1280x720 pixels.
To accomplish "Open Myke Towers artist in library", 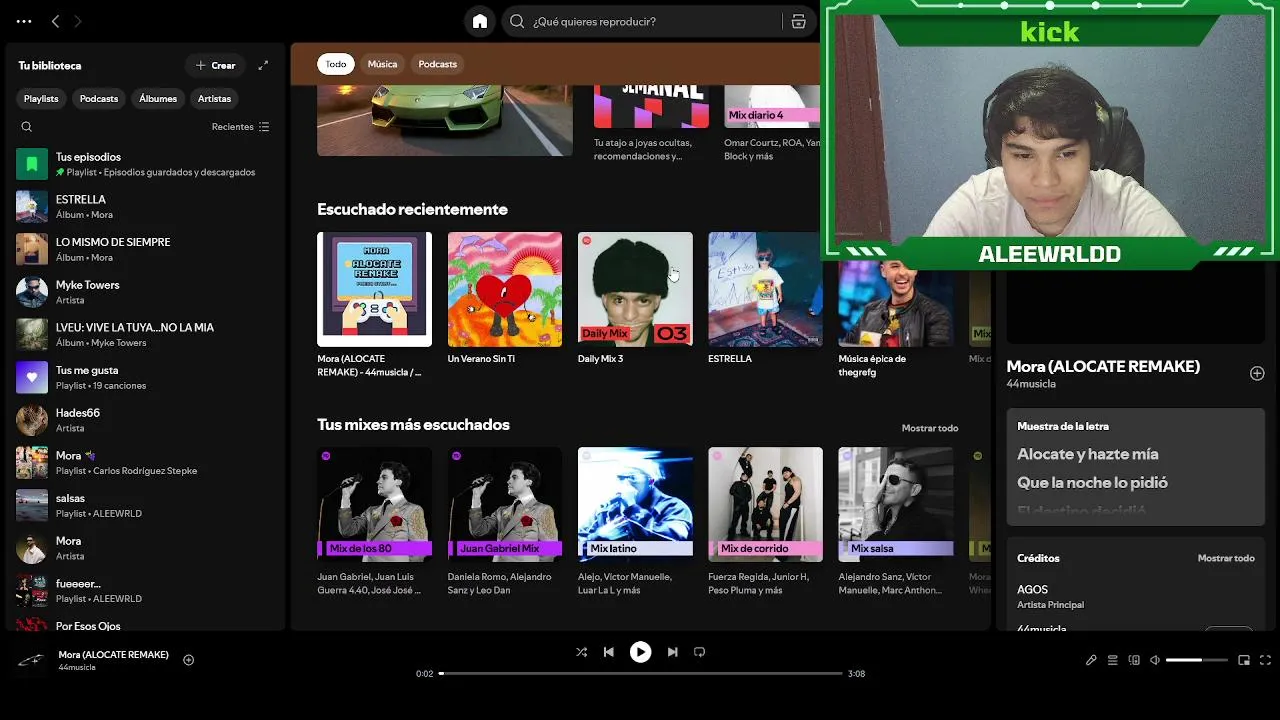I will coord(145,292).
